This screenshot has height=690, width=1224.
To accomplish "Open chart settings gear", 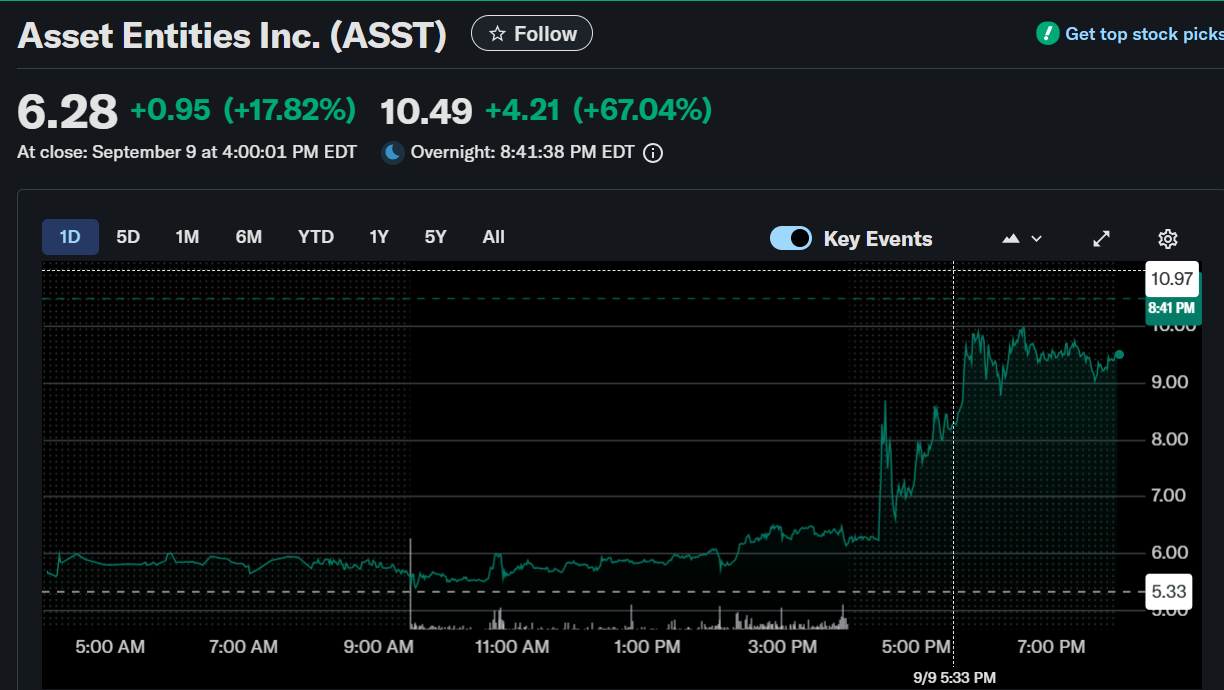I will (x=1167, y=239).
